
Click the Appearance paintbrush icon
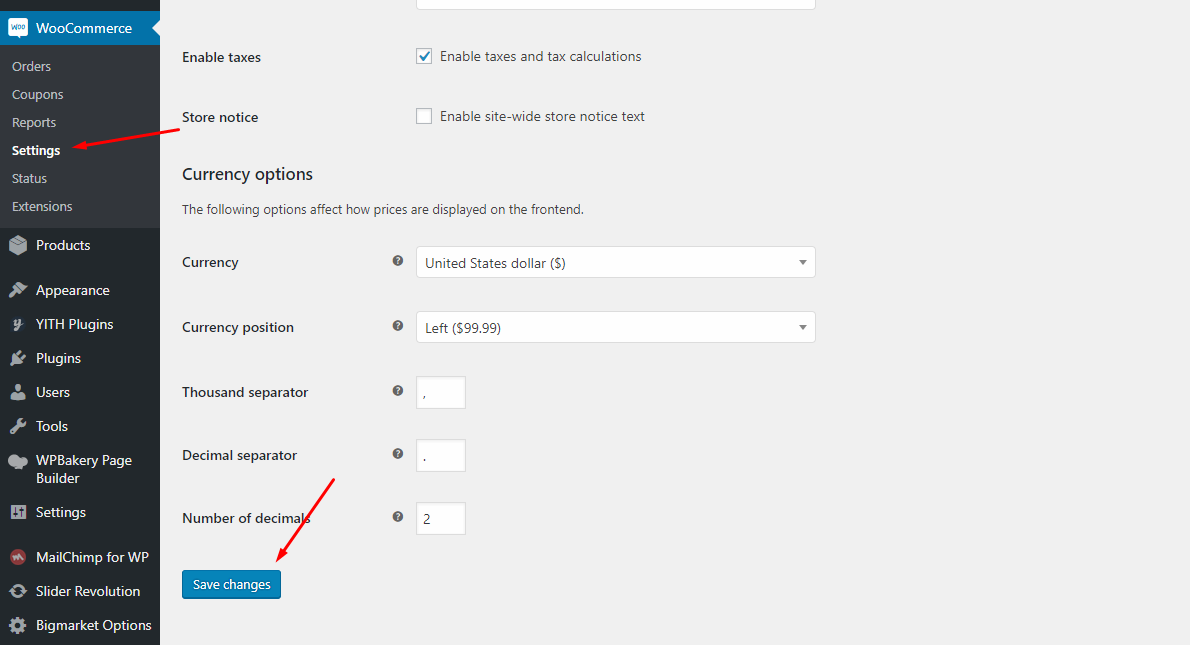click(x=18, y=290)
